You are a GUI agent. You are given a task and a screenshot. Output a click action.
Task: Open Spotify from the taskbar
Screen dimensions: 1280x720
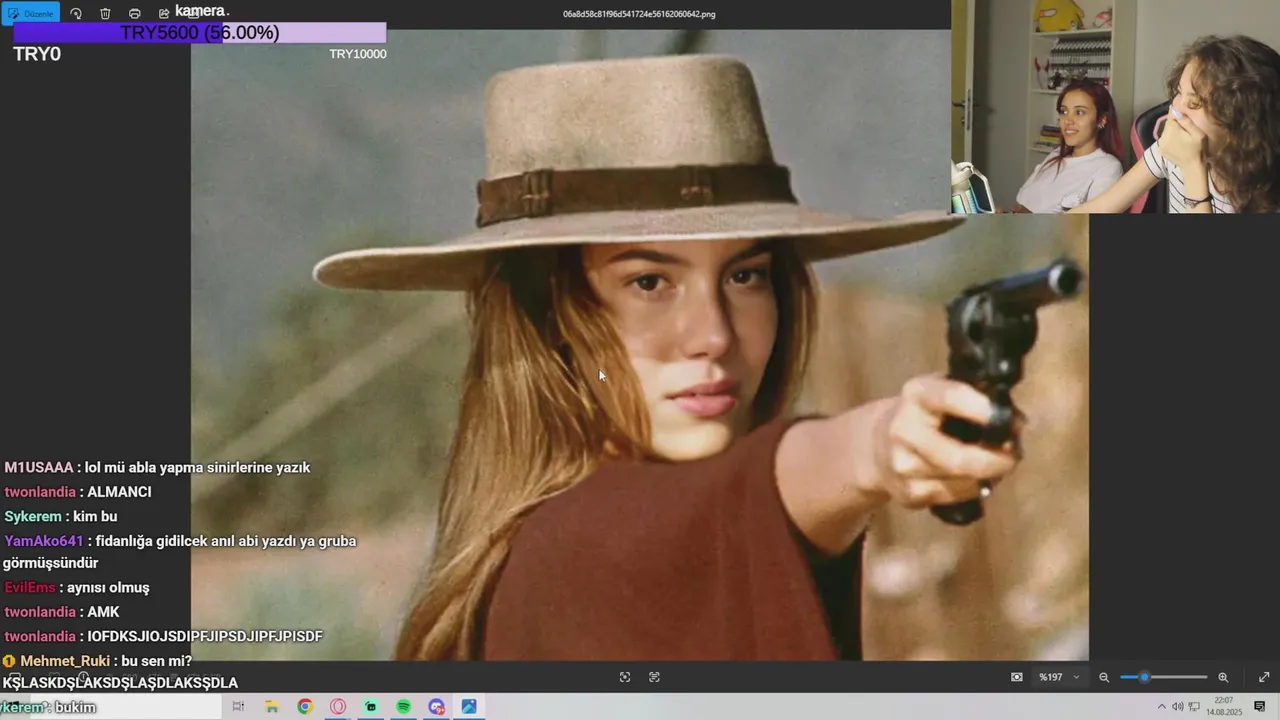point(403,706)
